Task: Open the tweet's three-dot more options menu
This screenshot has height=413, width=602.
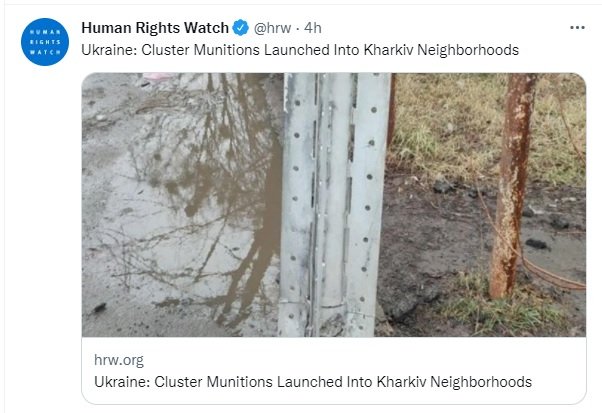Action: click(577, 28)
